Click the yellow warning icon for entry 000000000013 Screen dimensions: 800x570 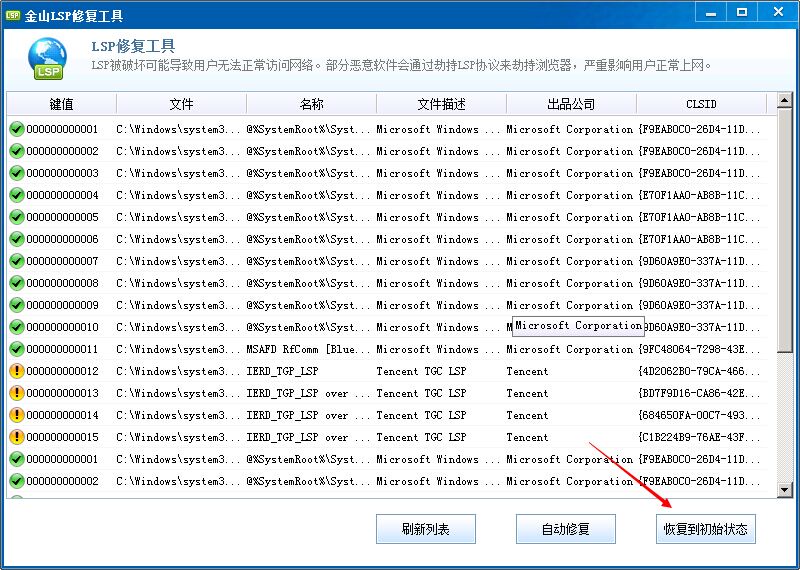pyautogui.click(x=17, y=392)
